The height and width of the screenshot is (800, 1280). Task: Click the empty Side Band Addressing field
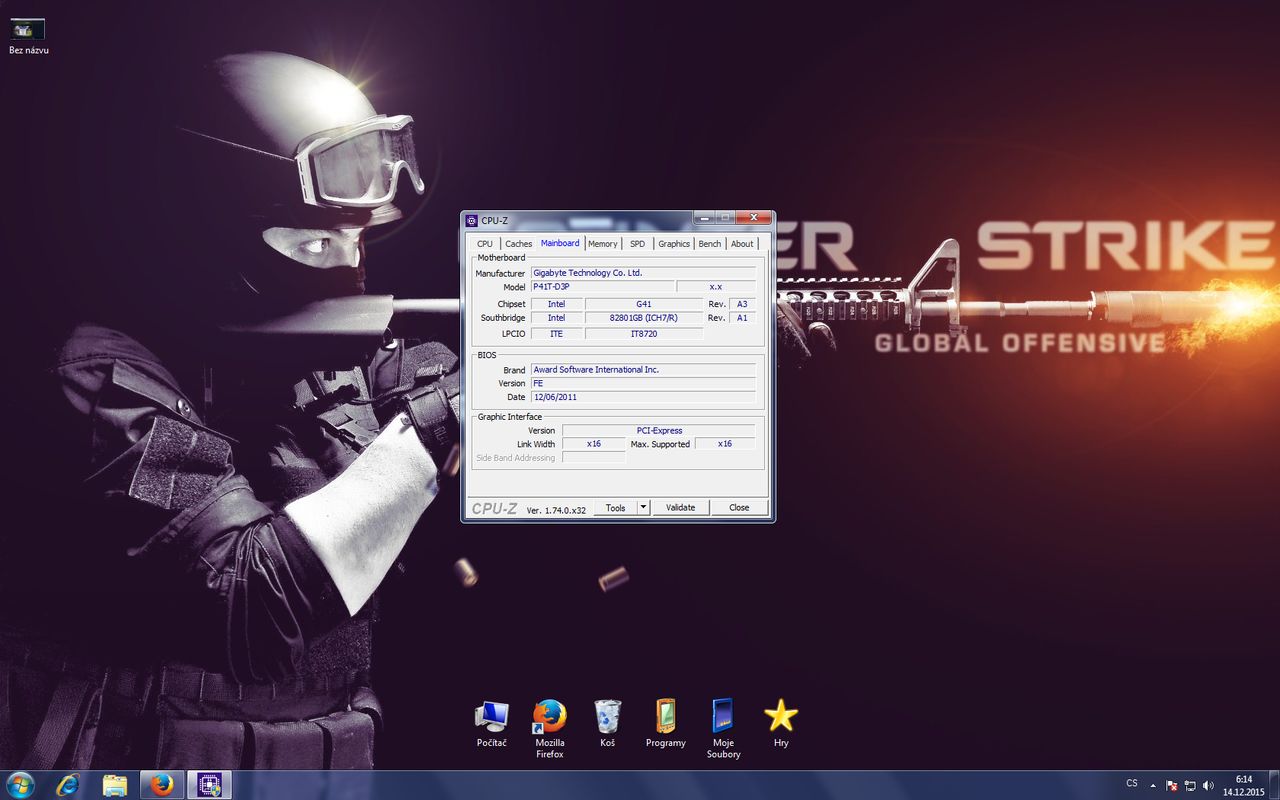point(594,458)
